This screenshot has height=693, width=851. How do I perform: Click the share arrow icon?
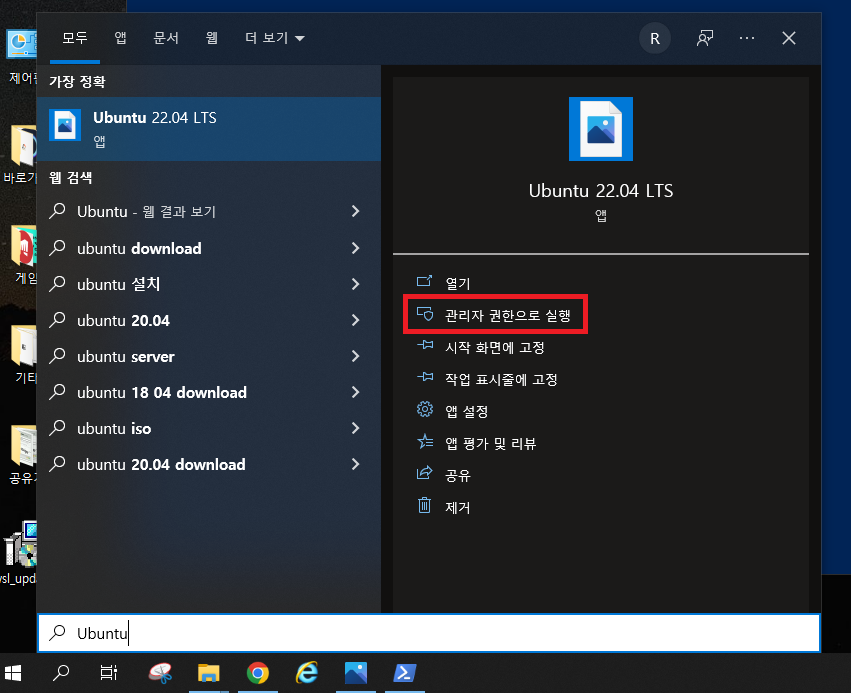(424, 473)
